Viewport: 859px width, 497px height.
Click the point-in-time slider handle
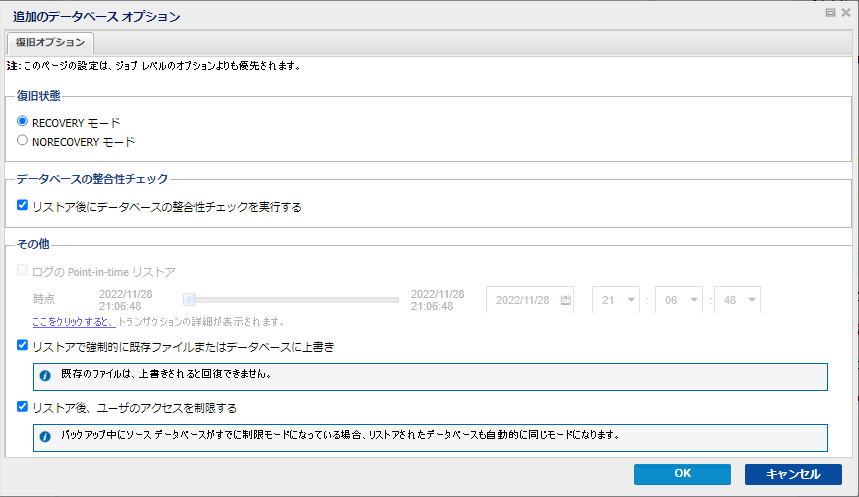pos(190,300)
